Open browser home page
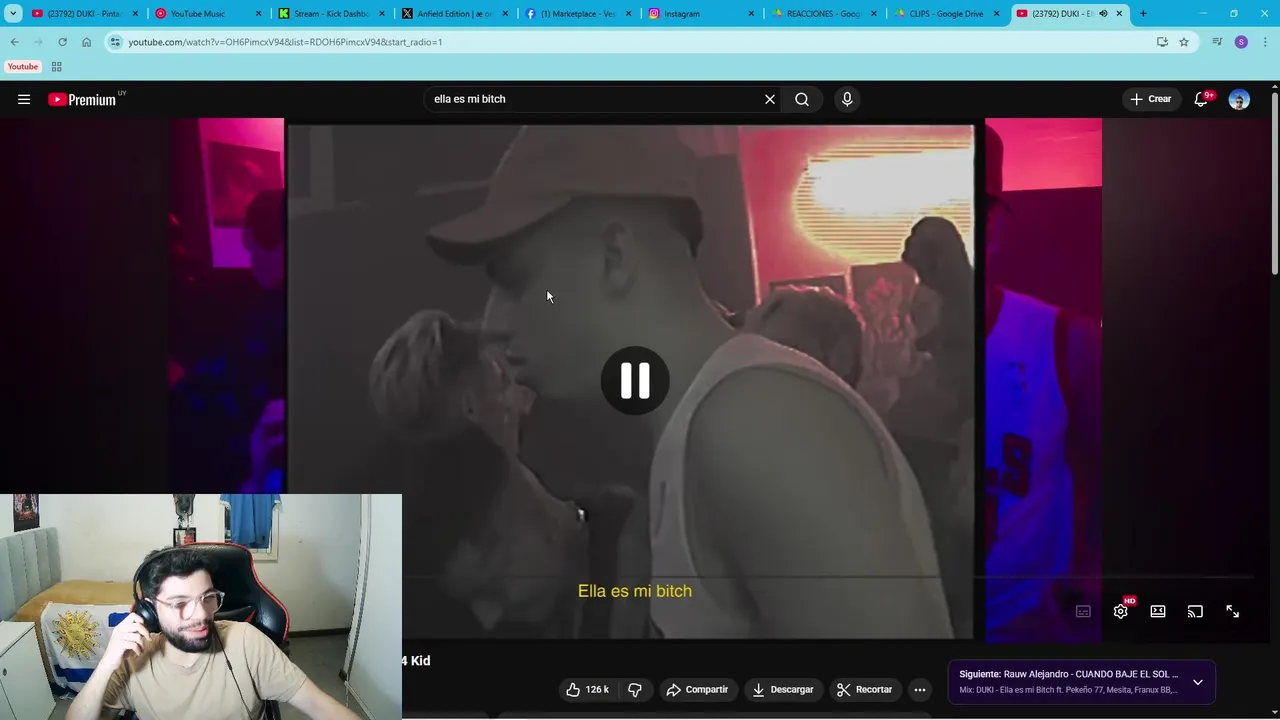 tap(86, 42)
